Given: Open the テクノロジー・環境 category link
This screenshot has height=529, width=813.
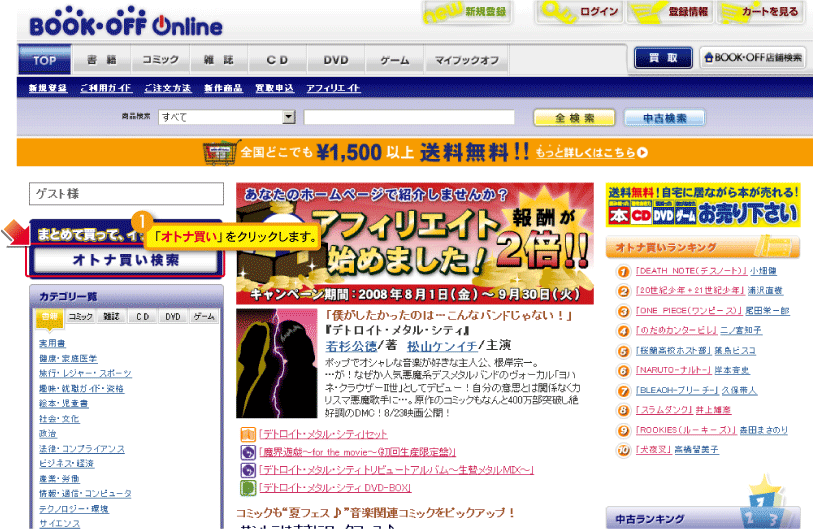Looking at the screenshot, I should click(x=74, y=509).
